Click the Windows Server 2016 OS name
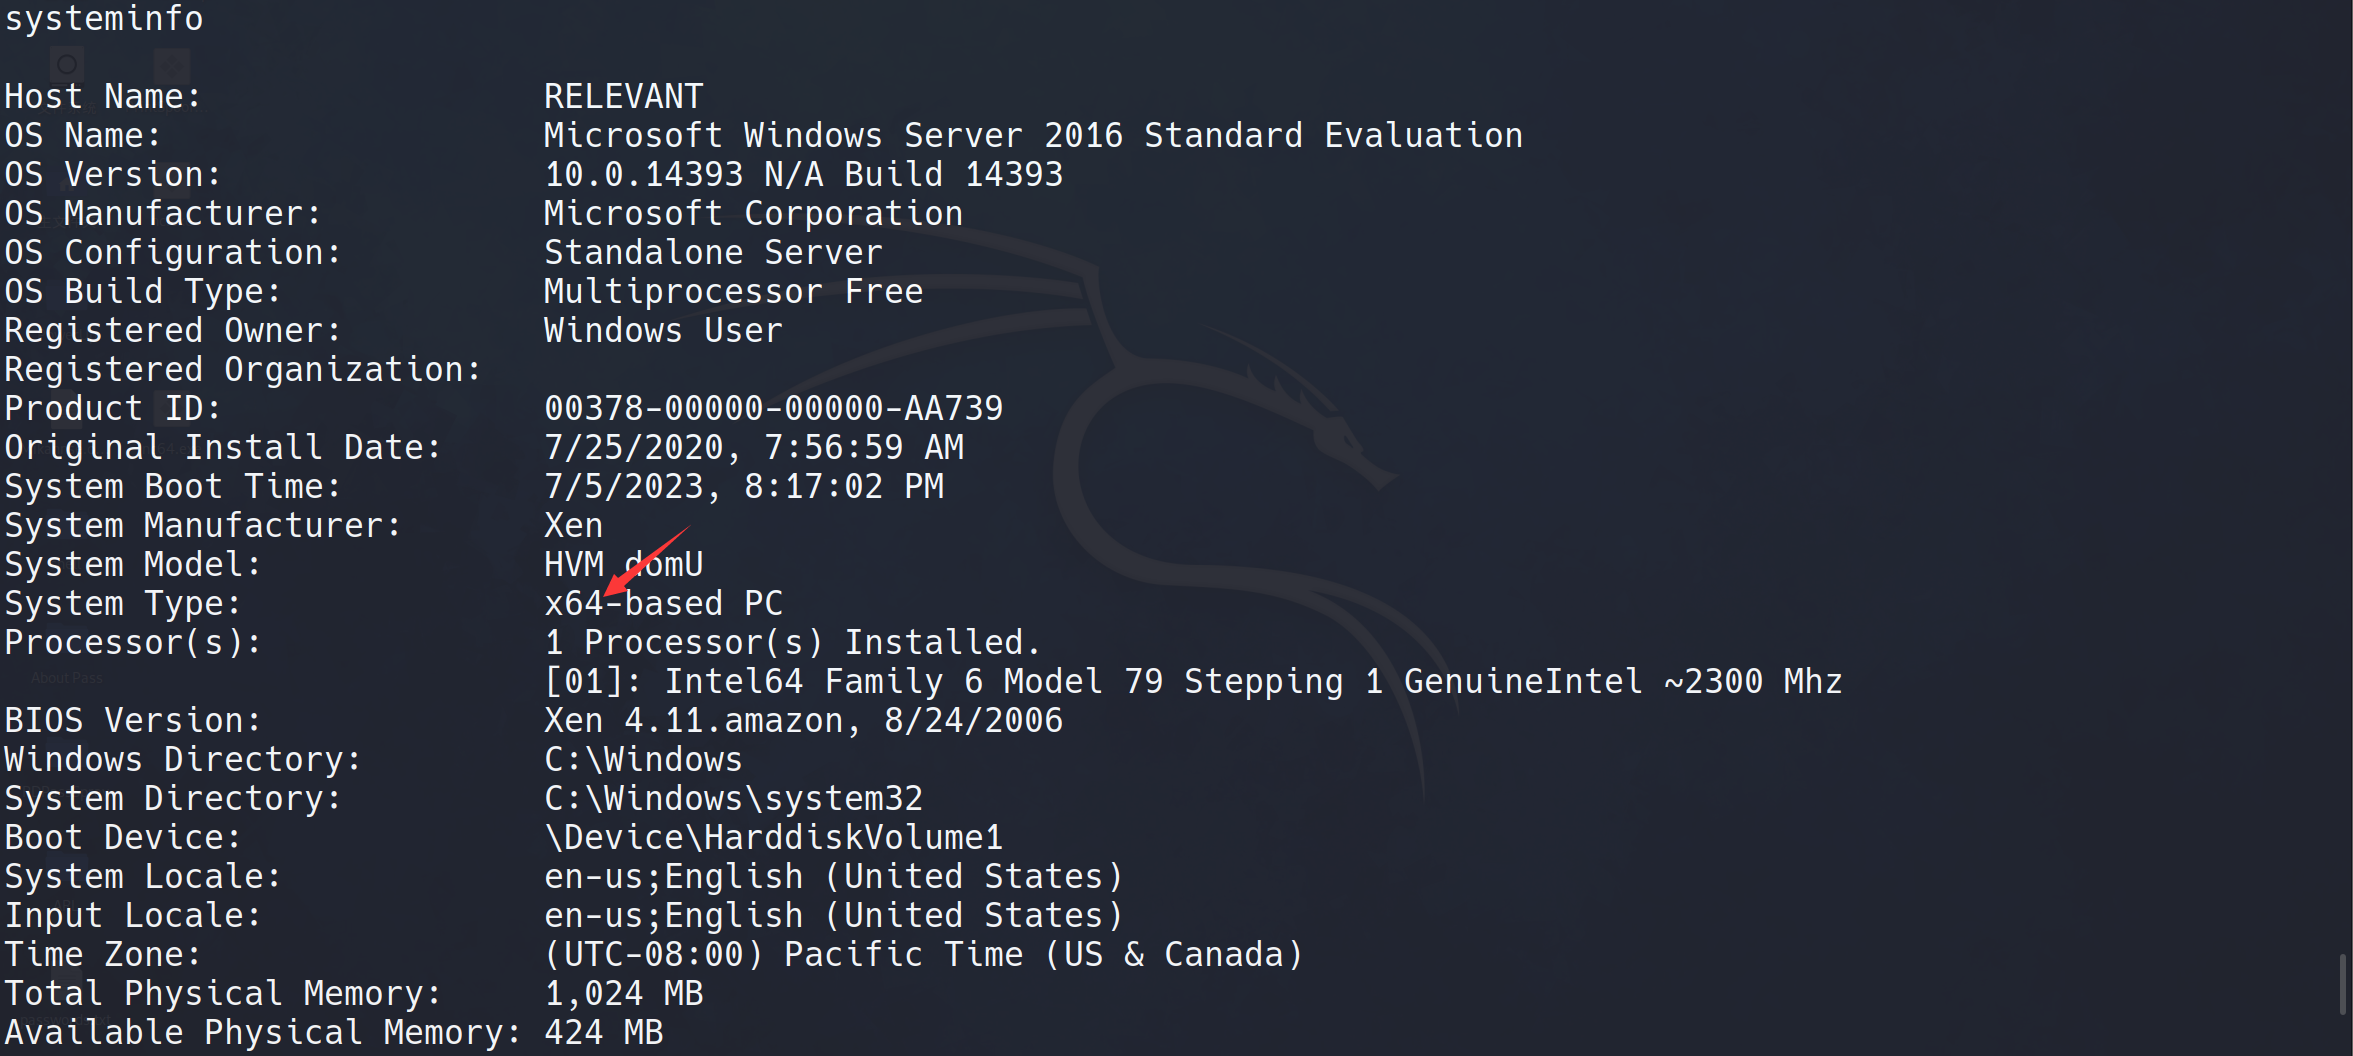The width and height of the screenshot is (2353, 1056). [x=1032, y=135]
